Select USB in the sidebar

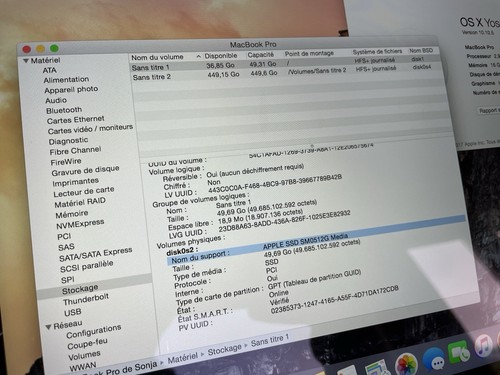tap(73, 313)
